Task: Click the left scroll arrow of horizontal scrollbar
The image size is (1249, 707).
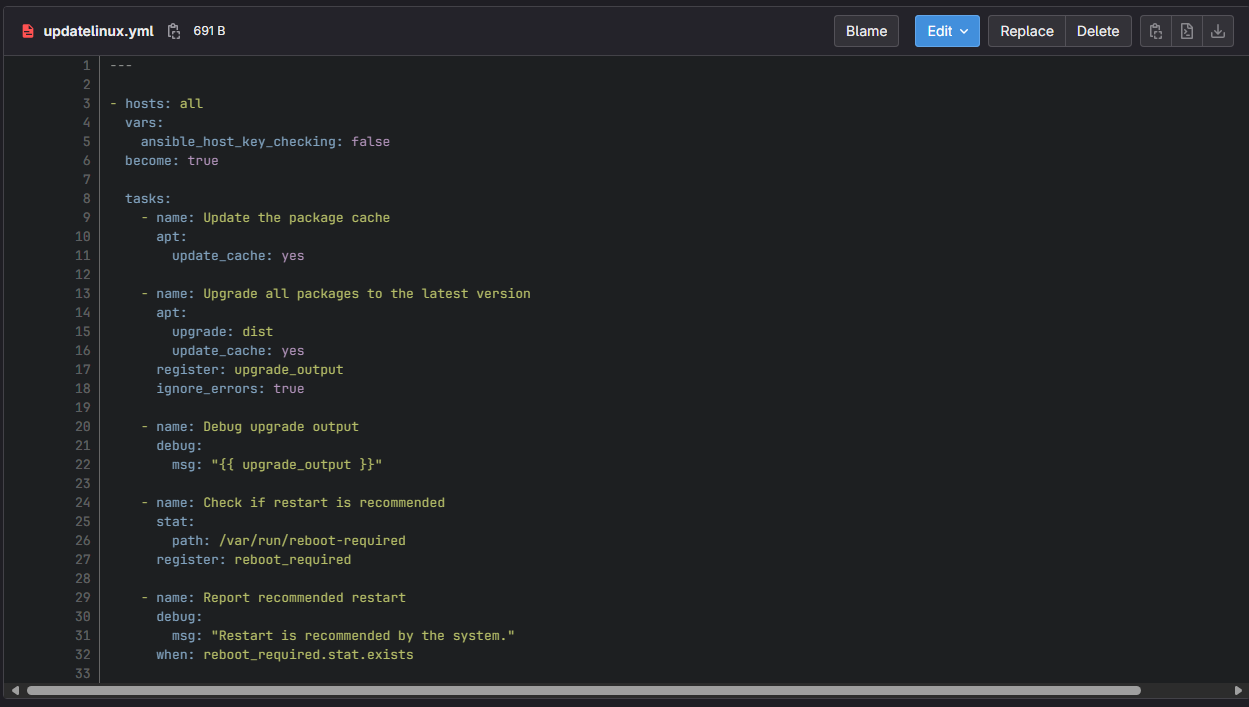Action: [15, 690]
